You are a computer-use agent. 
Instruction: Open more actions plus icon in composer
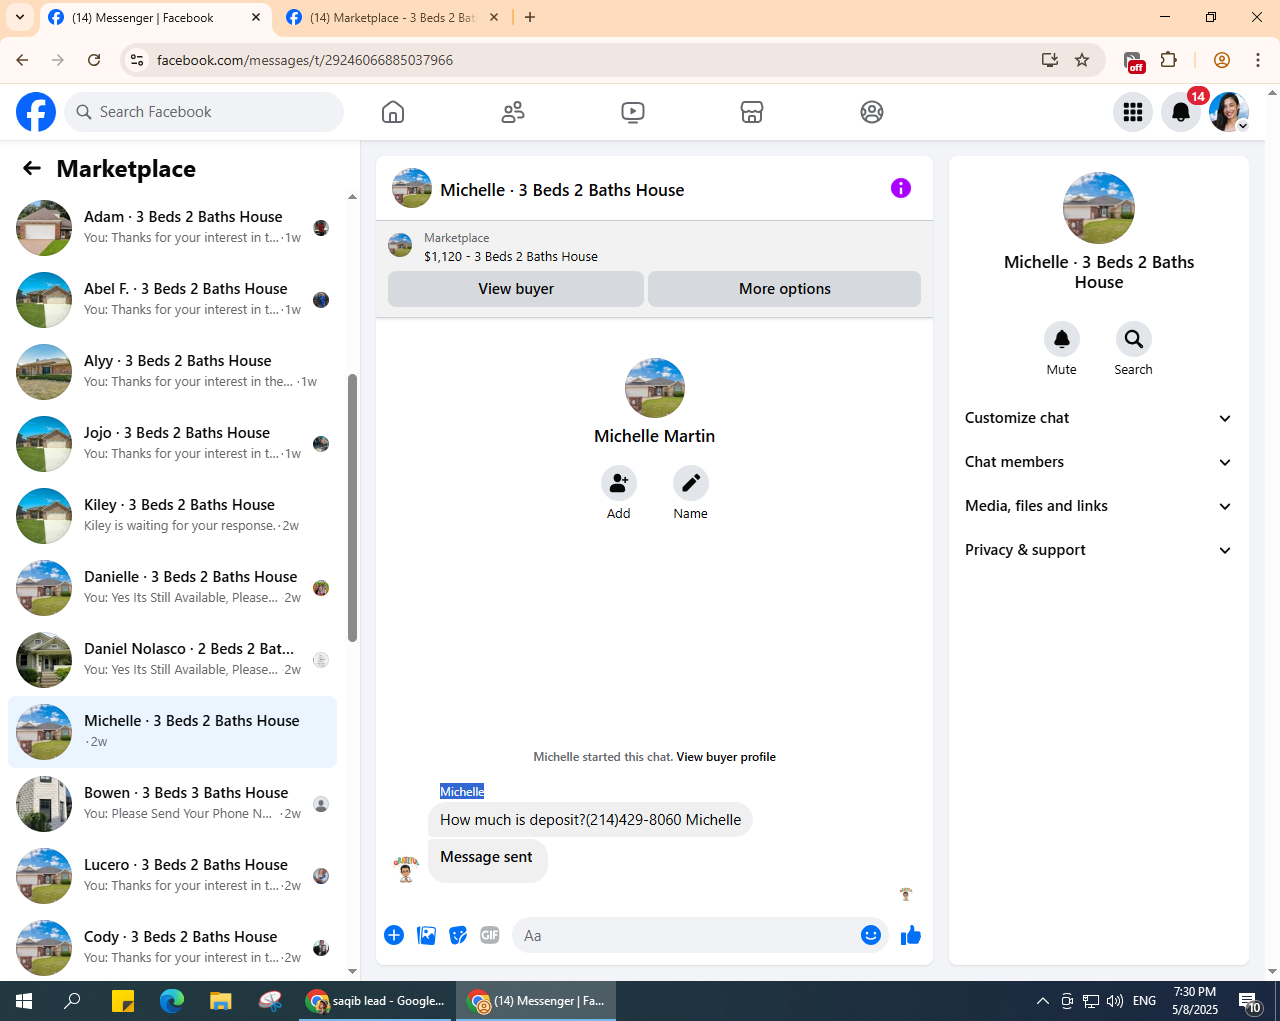tap(394, 935)
